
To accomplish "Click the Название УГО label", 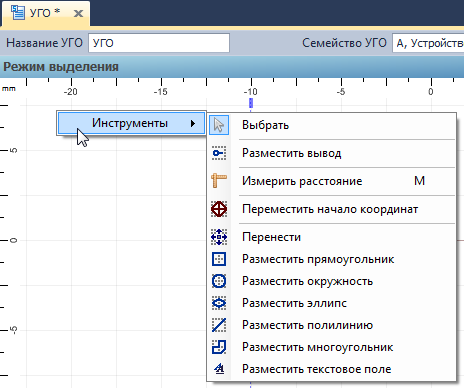I will (44, 43).
